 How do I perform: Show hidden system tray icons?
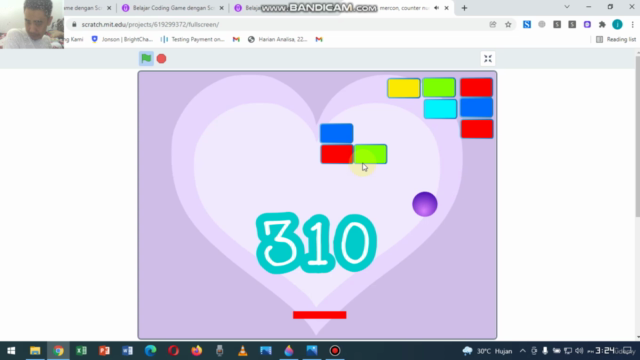(522, 351)
